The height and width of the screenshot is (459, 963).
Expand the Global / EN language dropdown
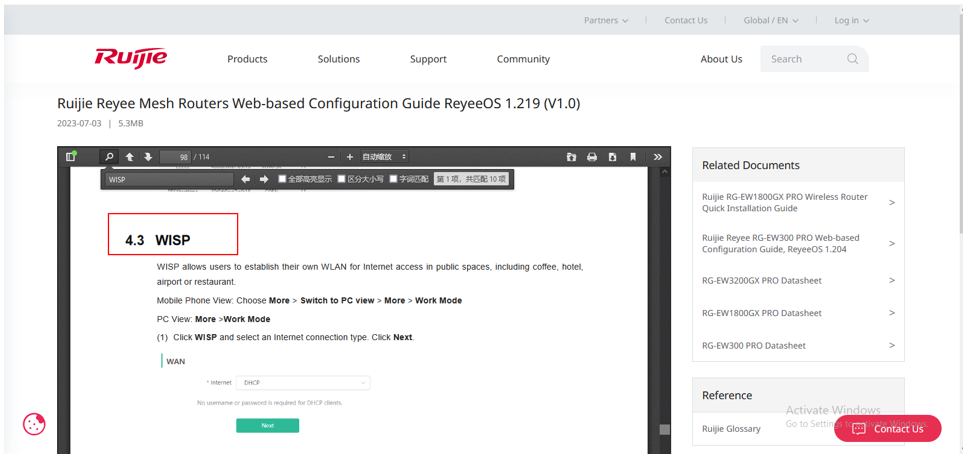click(771, 20)
